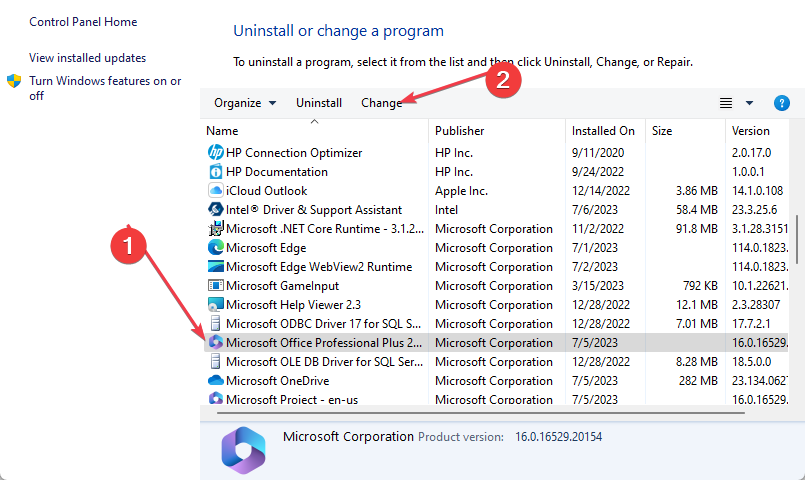Click the Microsoft Edge browser icon
The width and height of the screenshot is (805, 480).
pyautogui.click(x=216, y=247)
